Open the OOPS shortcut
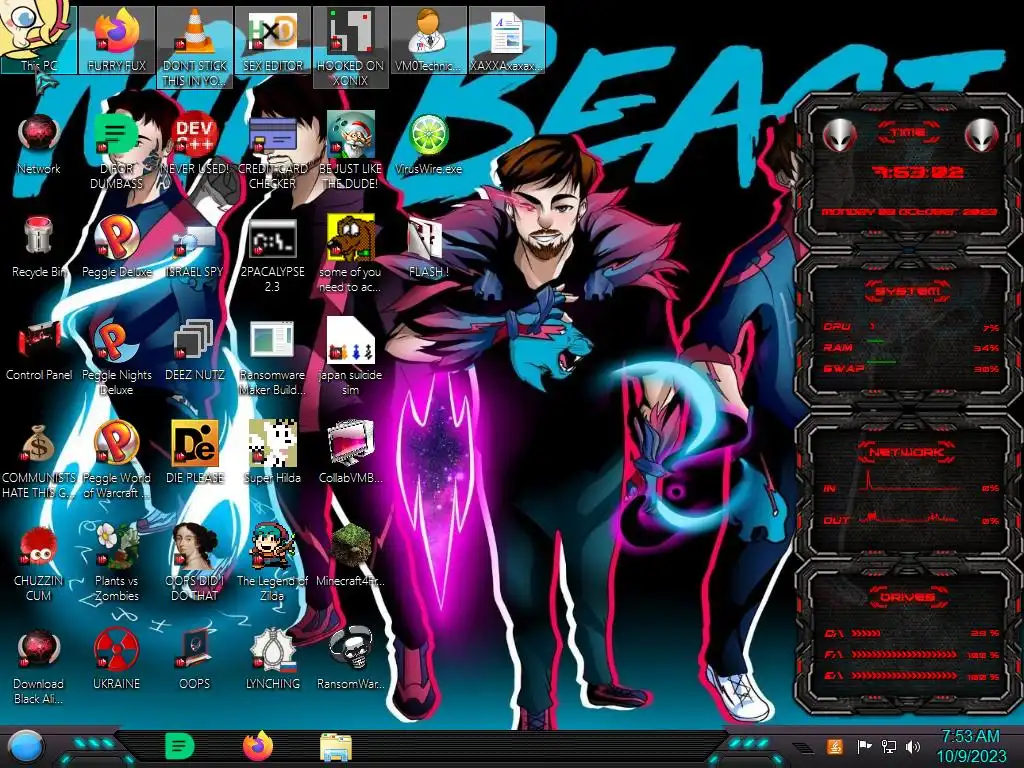The image size is (1024, 768). click(x=195, y=660)
